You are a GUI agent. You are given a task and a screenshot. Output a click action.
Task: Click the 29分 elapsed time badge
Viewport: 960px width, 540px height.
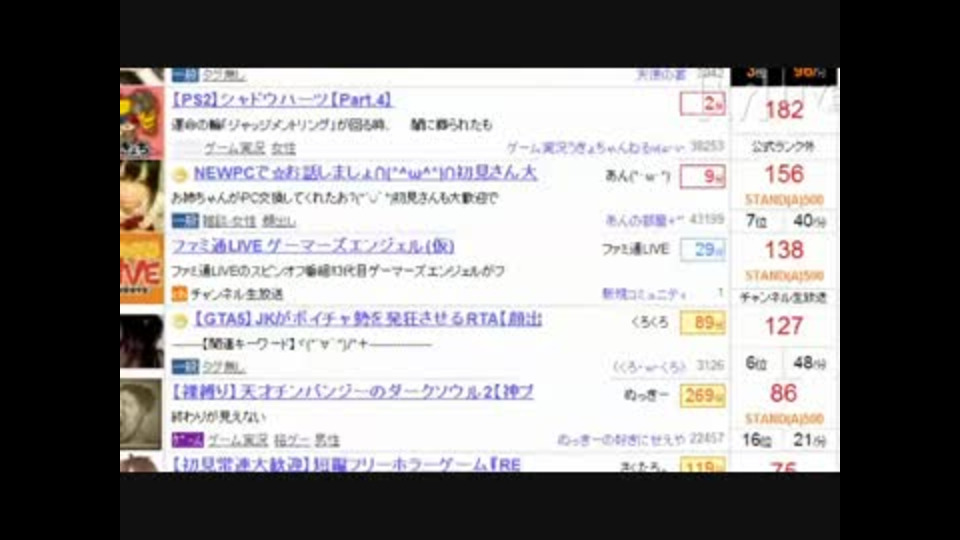[703, 250]
